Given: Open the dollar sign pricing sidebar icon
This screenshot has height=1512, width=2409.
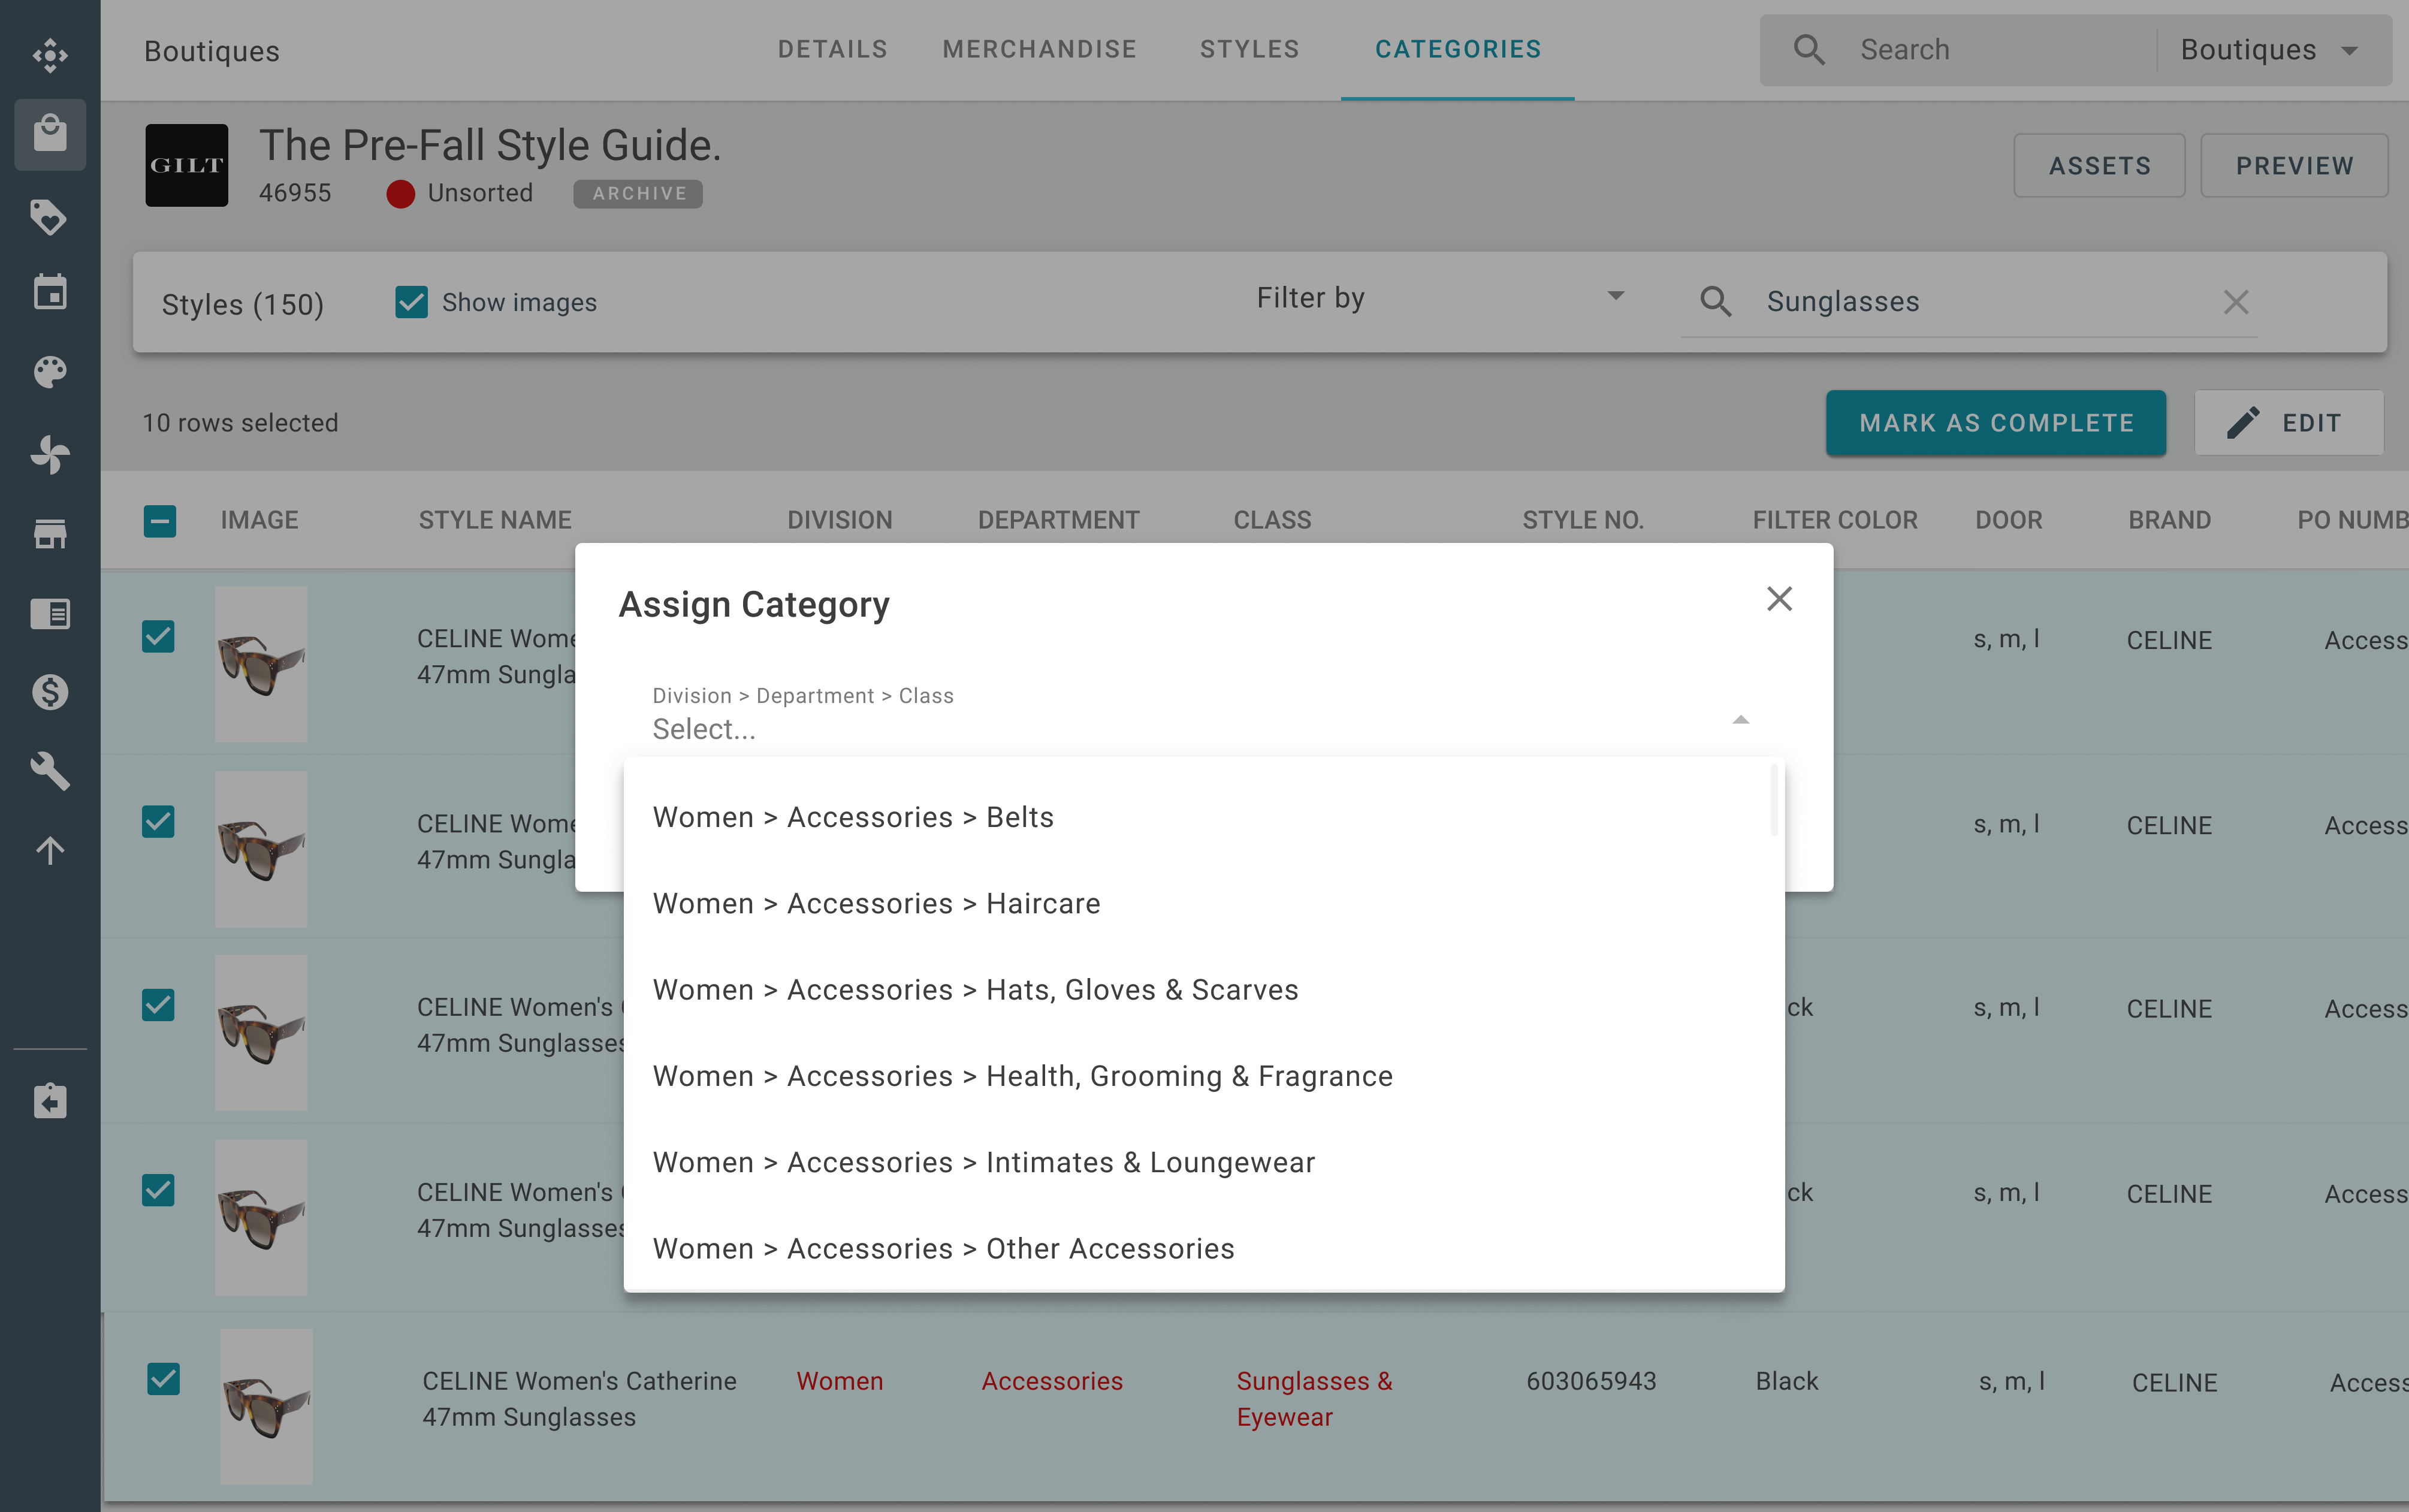Looking at the screenshot, I should click(x=50, y=692).
